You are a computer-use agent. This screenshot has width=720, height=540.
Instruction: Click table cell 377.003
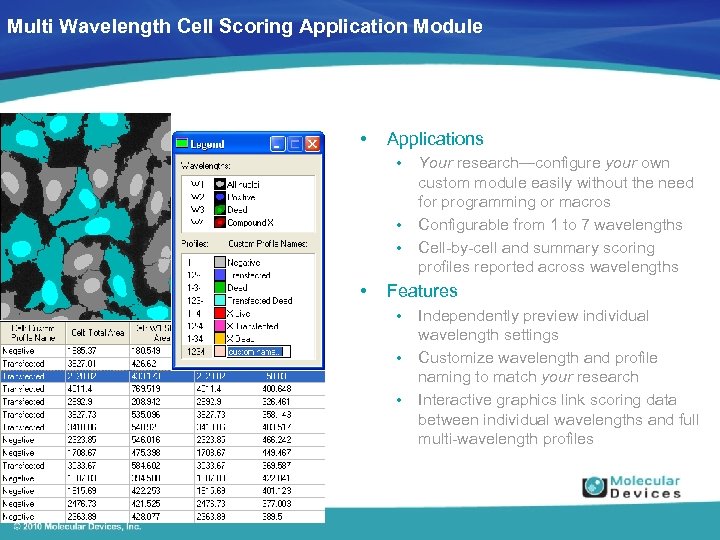tap(277, 504)
